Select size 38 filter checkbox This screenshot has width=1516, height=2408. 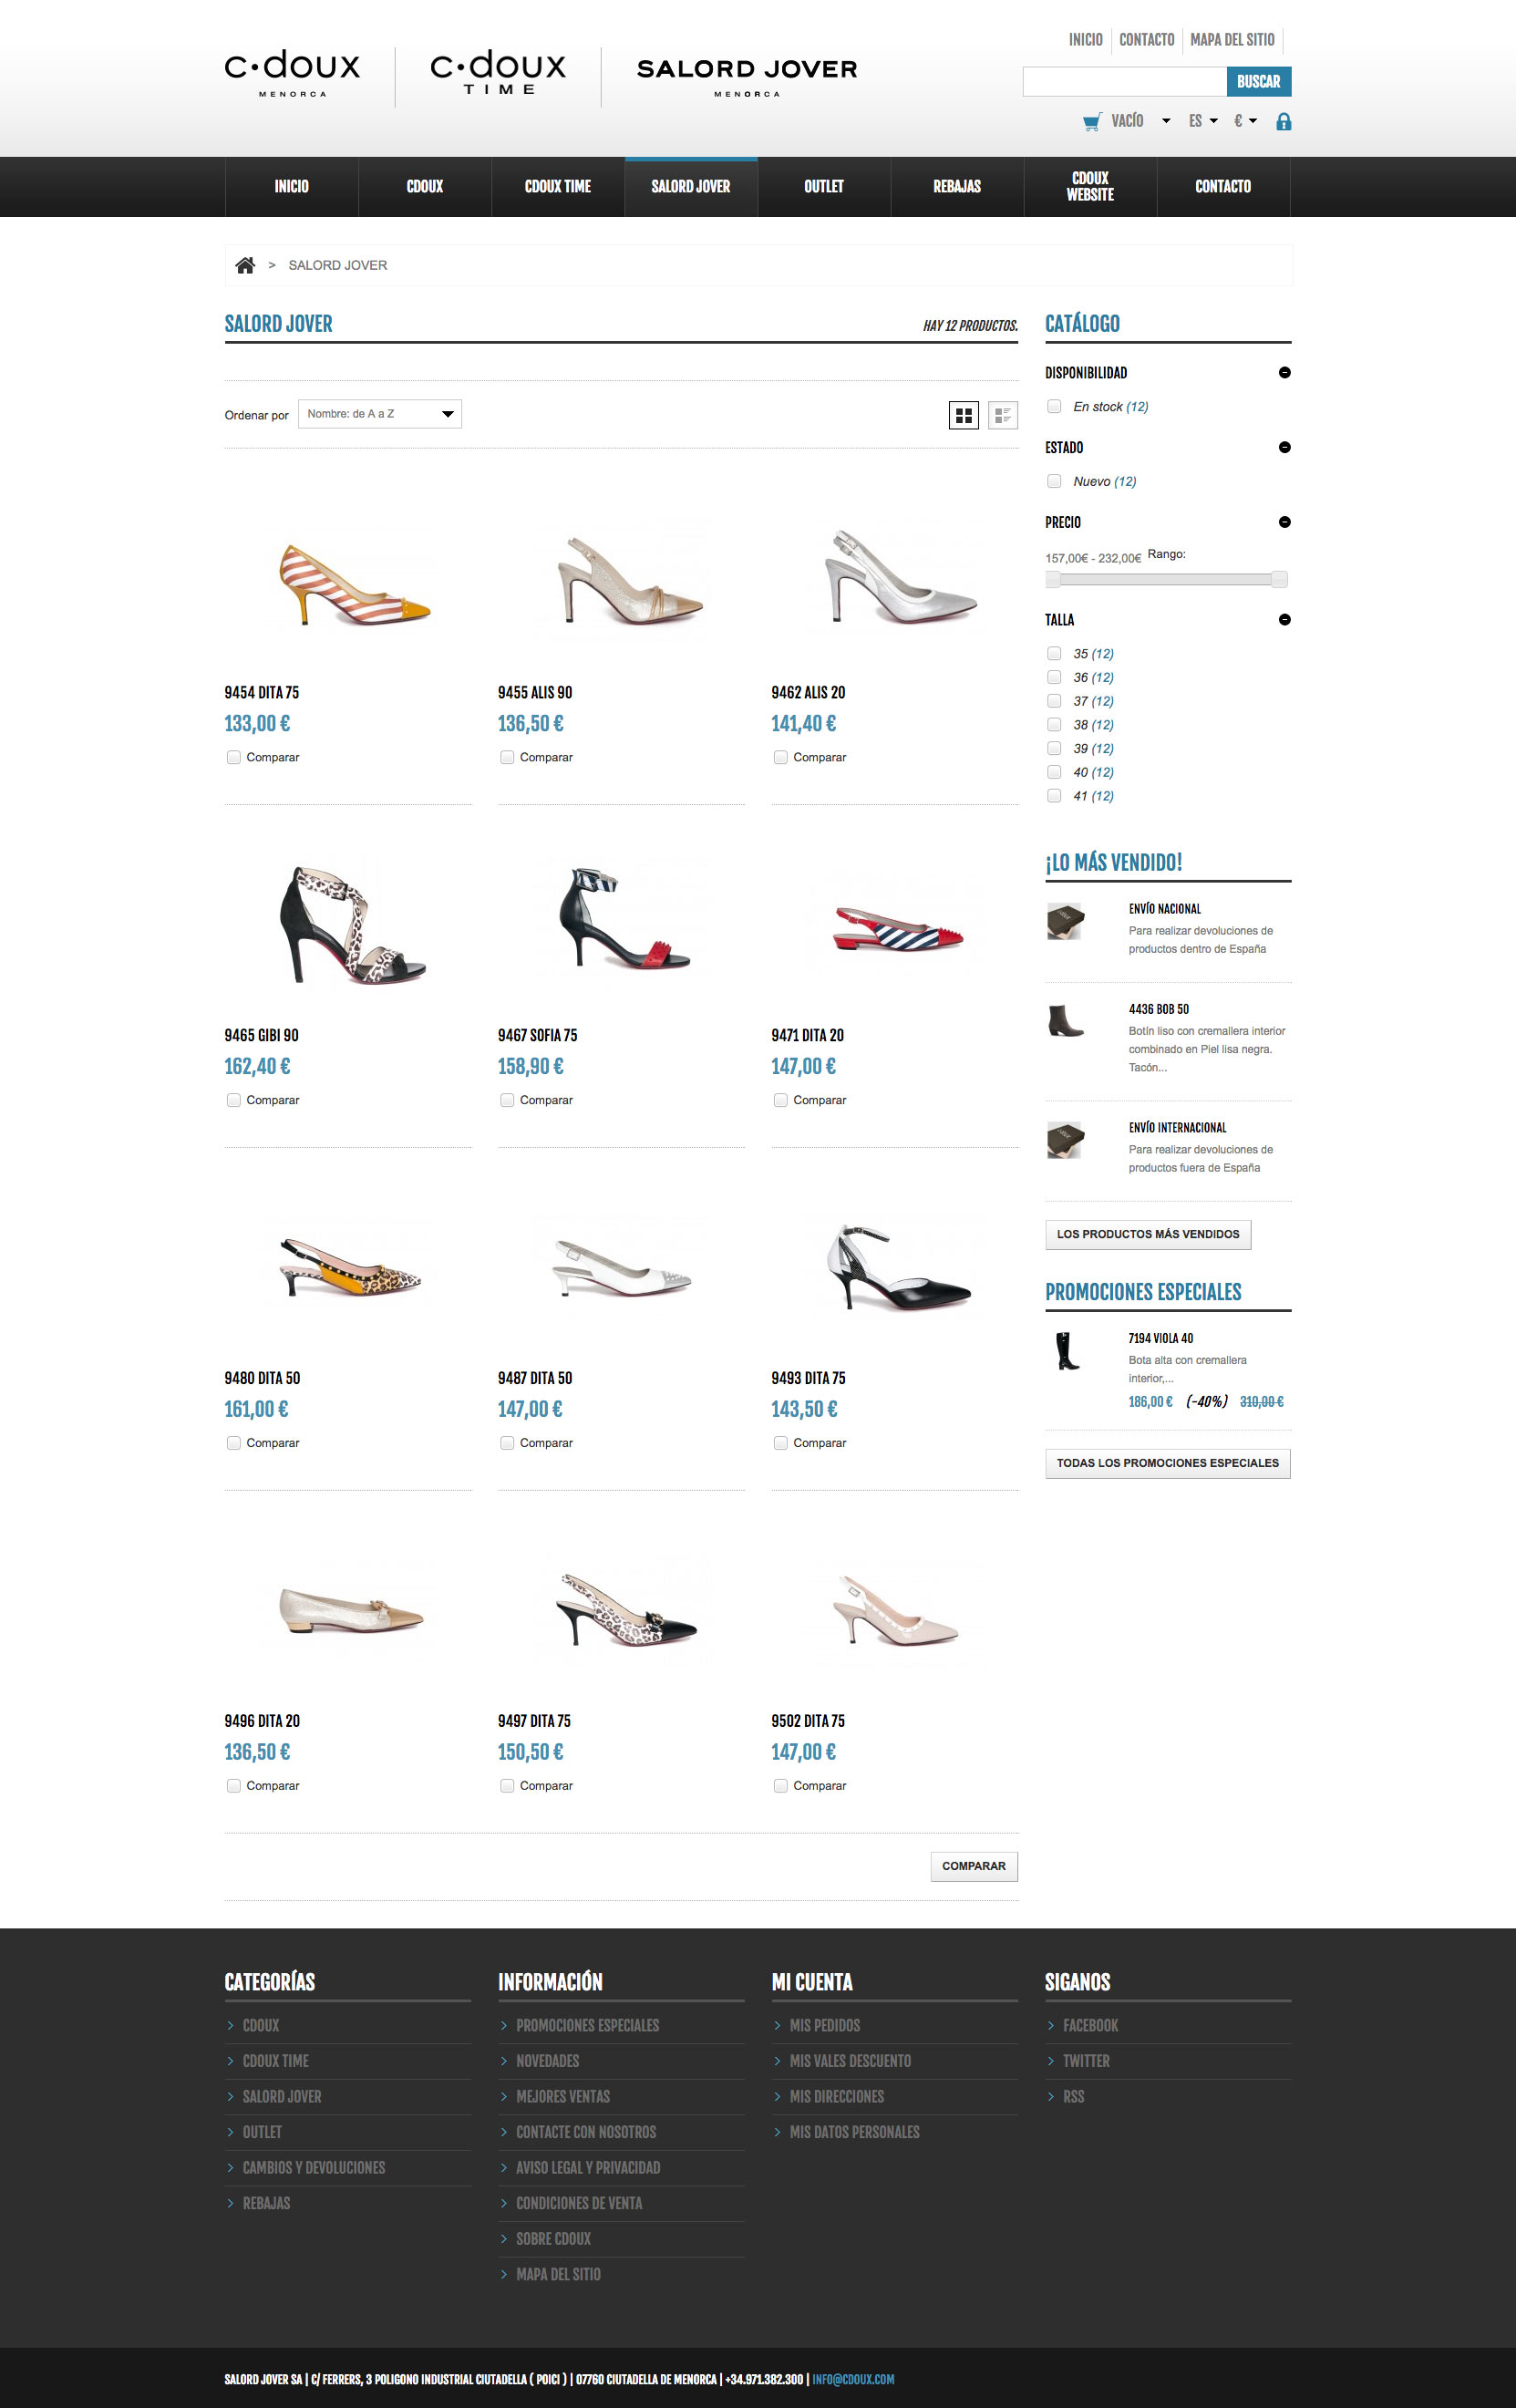(1054, 724)
